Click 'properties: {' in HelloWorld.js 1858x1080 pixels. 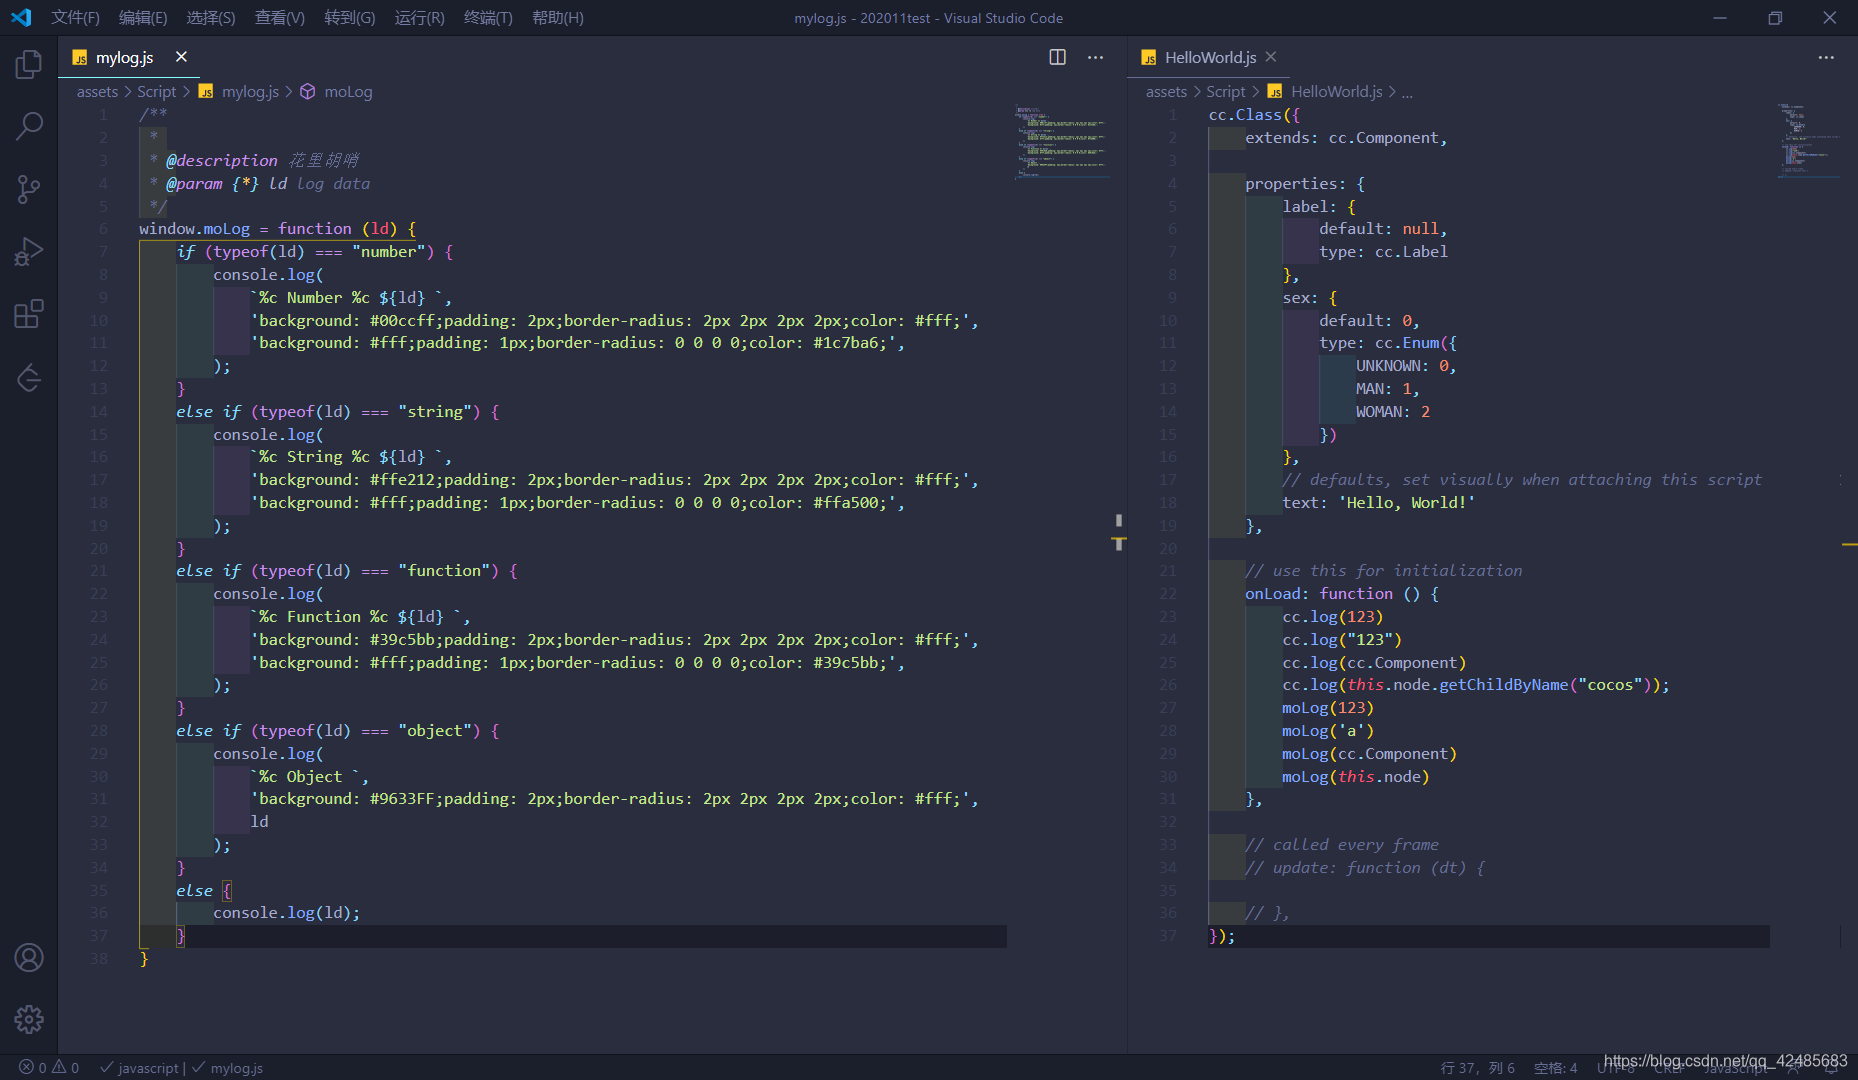click(x=1305, y=183)
